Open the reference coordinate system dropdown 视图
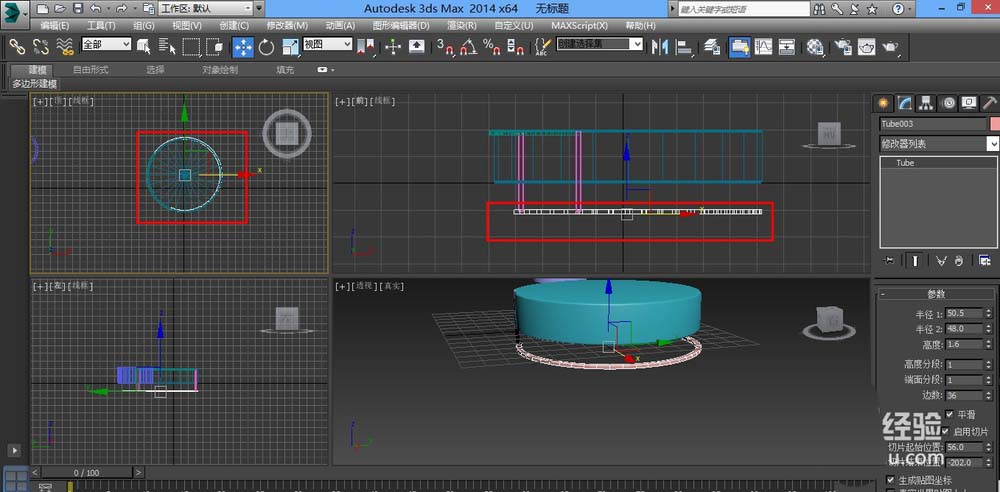 click(x=327, y=44)
